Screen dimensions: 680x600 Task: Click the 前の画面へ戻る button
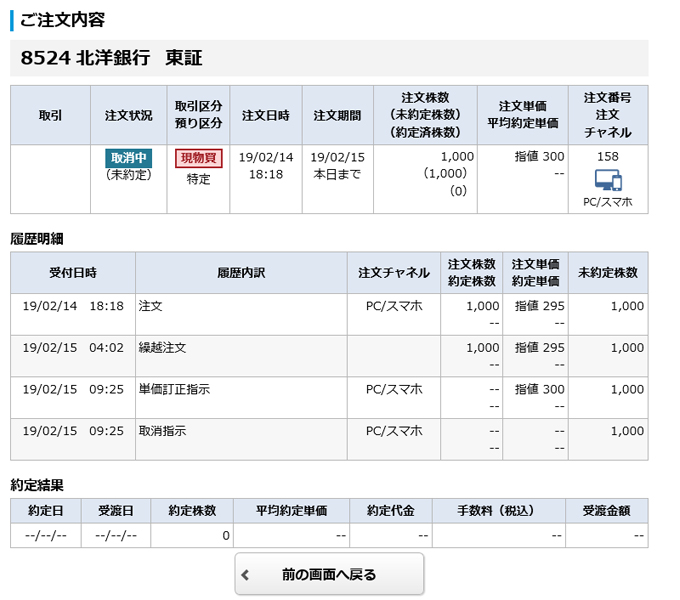[x=329, y=574]
